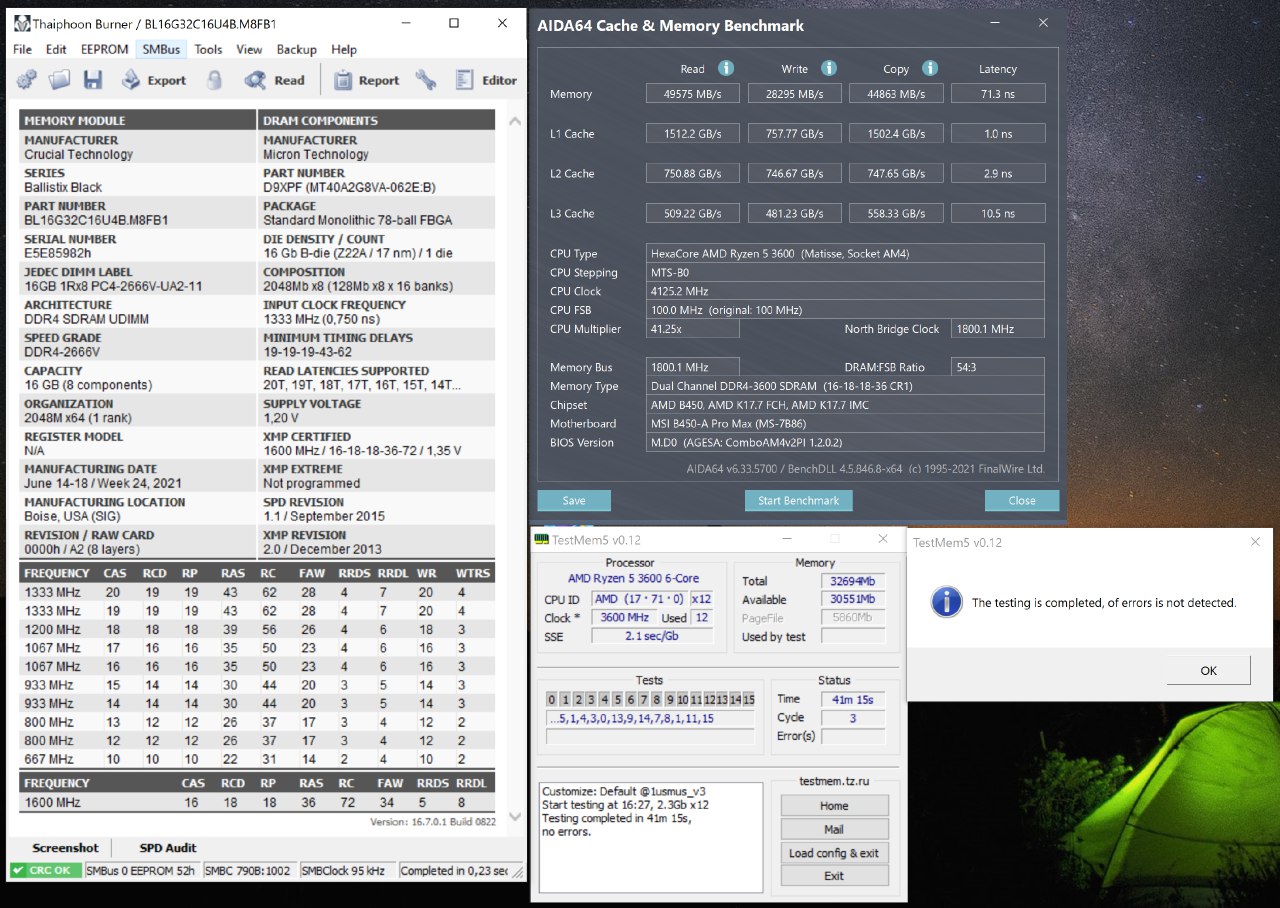Click the TestMem5 Available memory field 30551Mb

(x=853, y=599)
